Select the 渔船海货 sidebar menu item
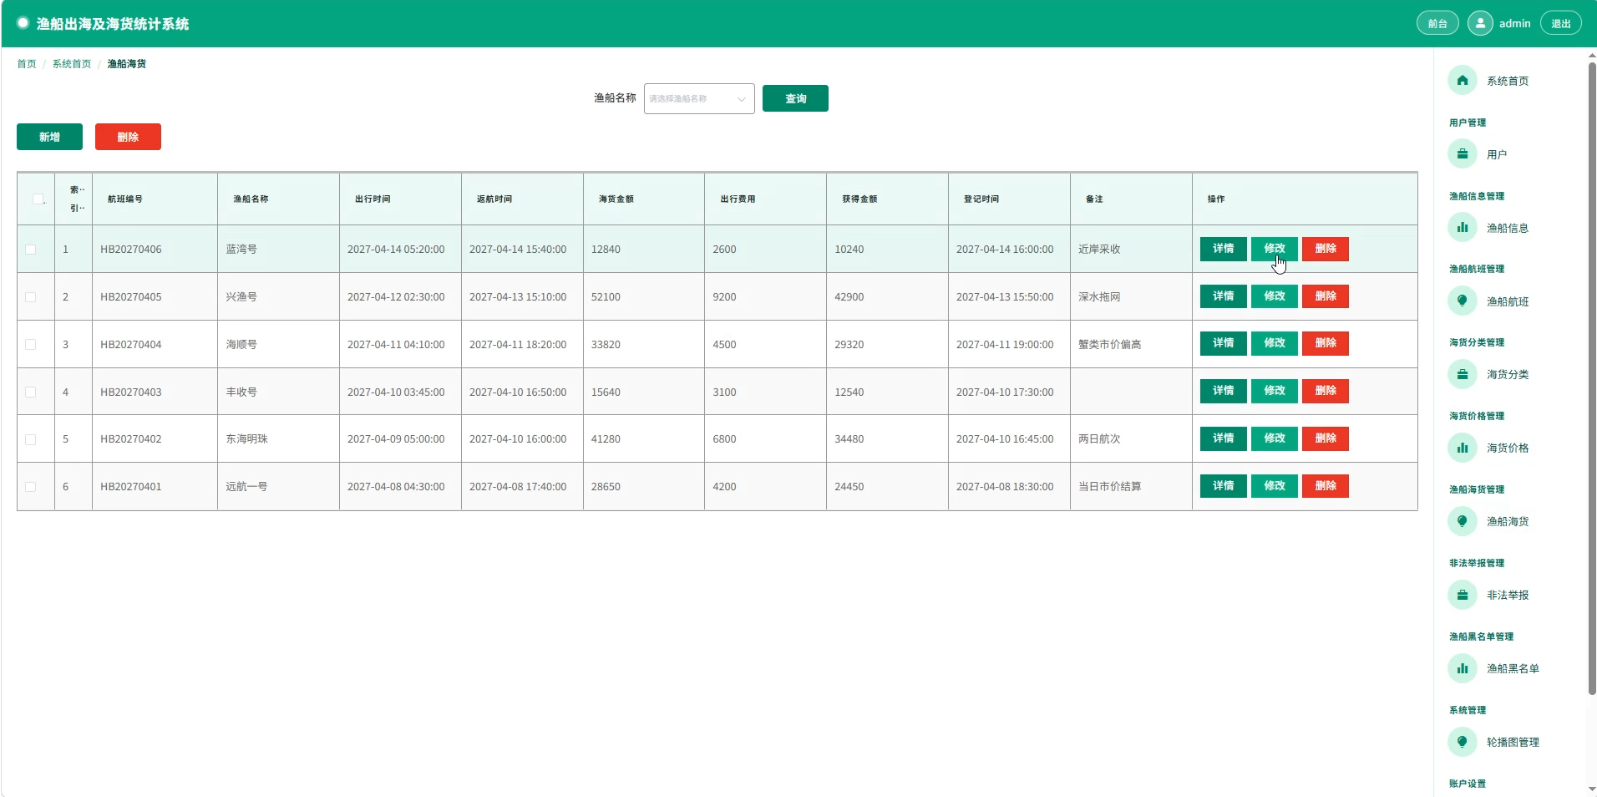 (1507, 521)
